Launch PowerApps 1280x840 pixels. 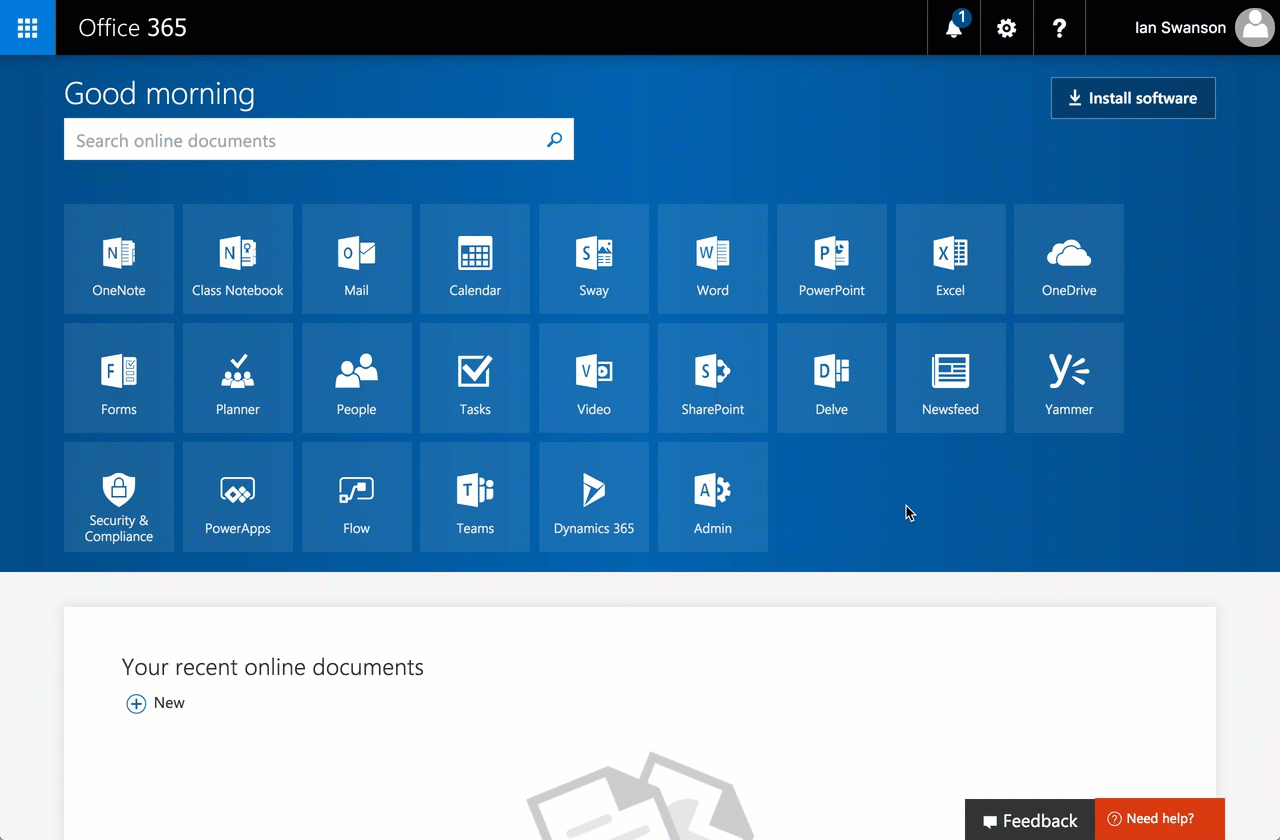point(238,497)
